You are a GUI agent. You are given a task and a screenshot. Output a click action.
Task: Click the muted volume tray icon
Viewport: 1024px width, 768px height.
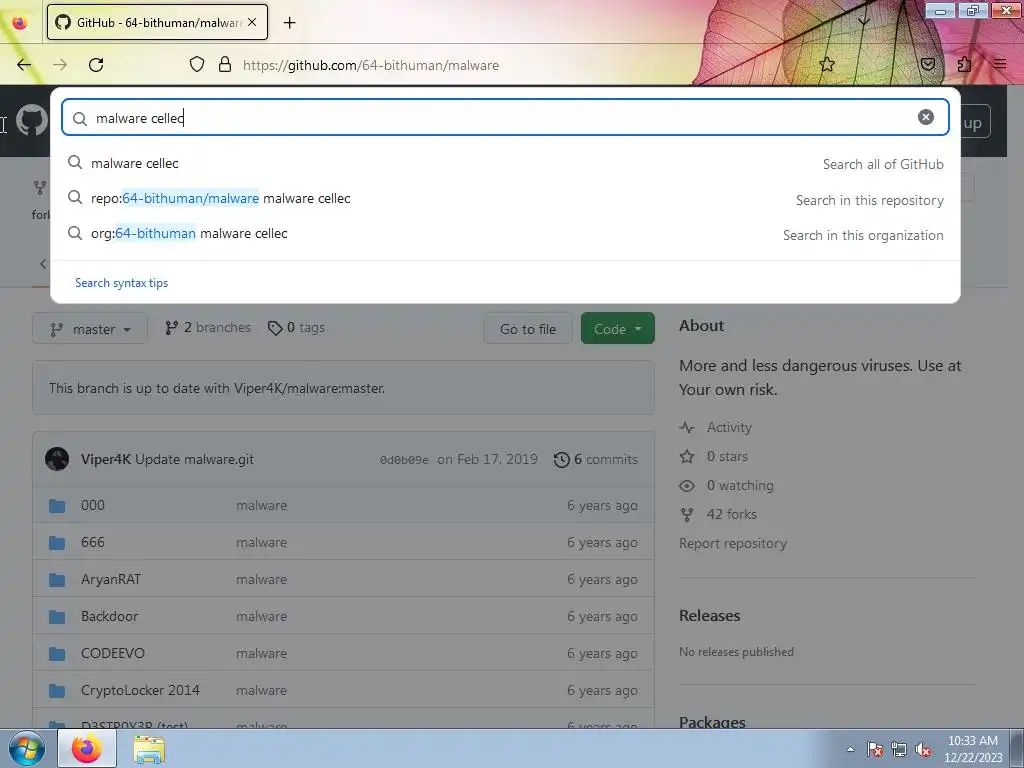tap(923, 749)
